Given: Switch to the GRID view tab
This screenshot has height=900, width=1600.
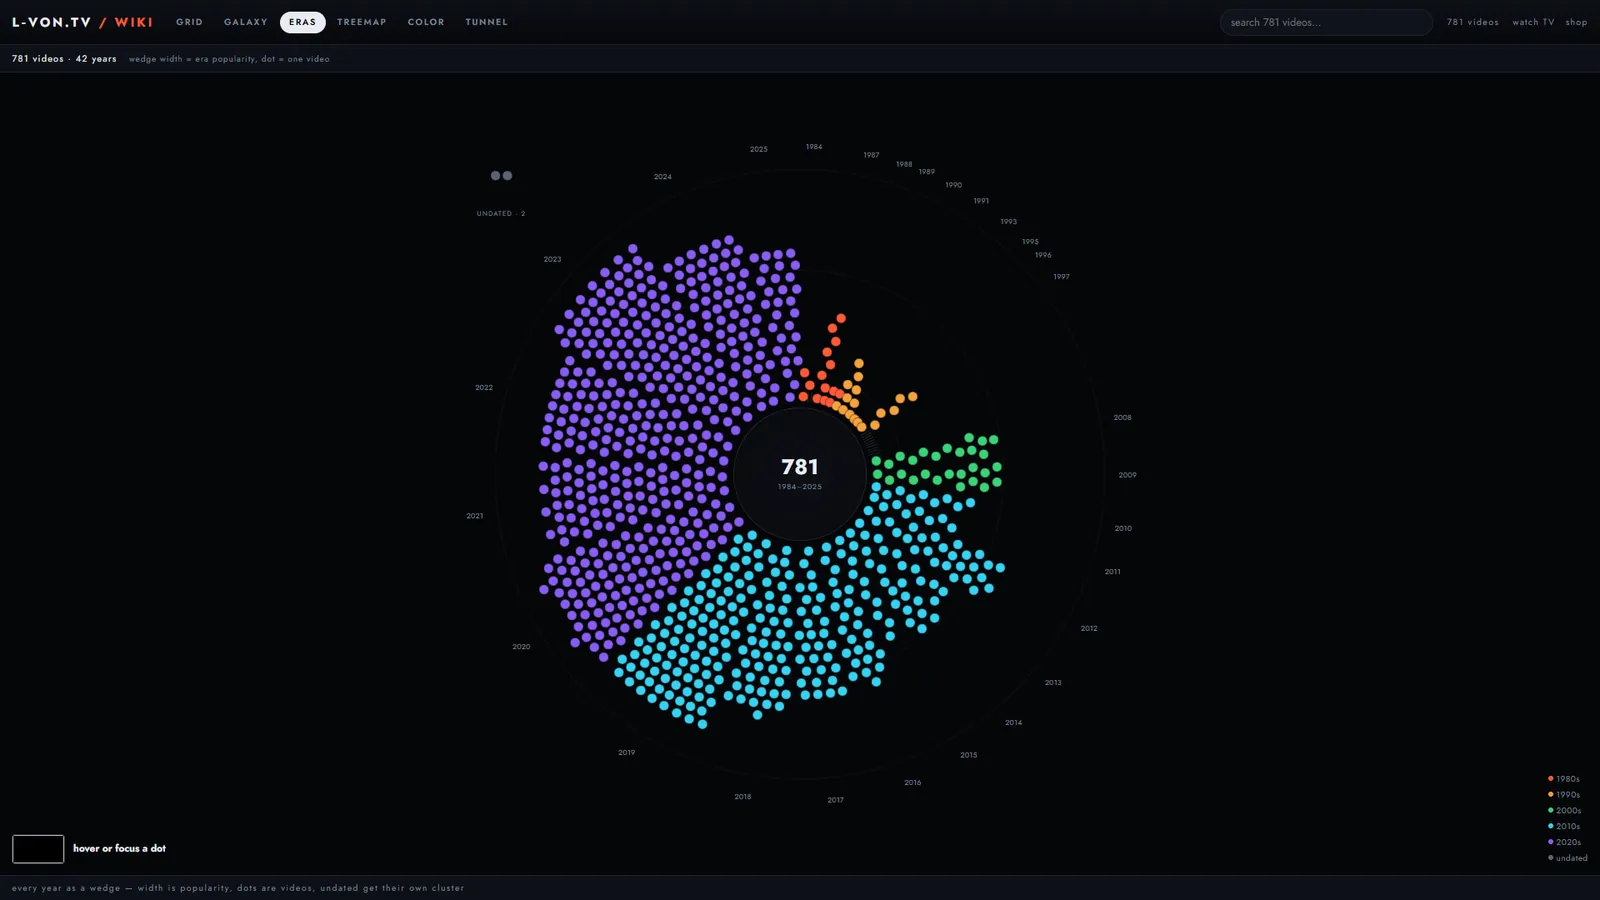Looking at the screenshot, I should [x=189, y=22].
